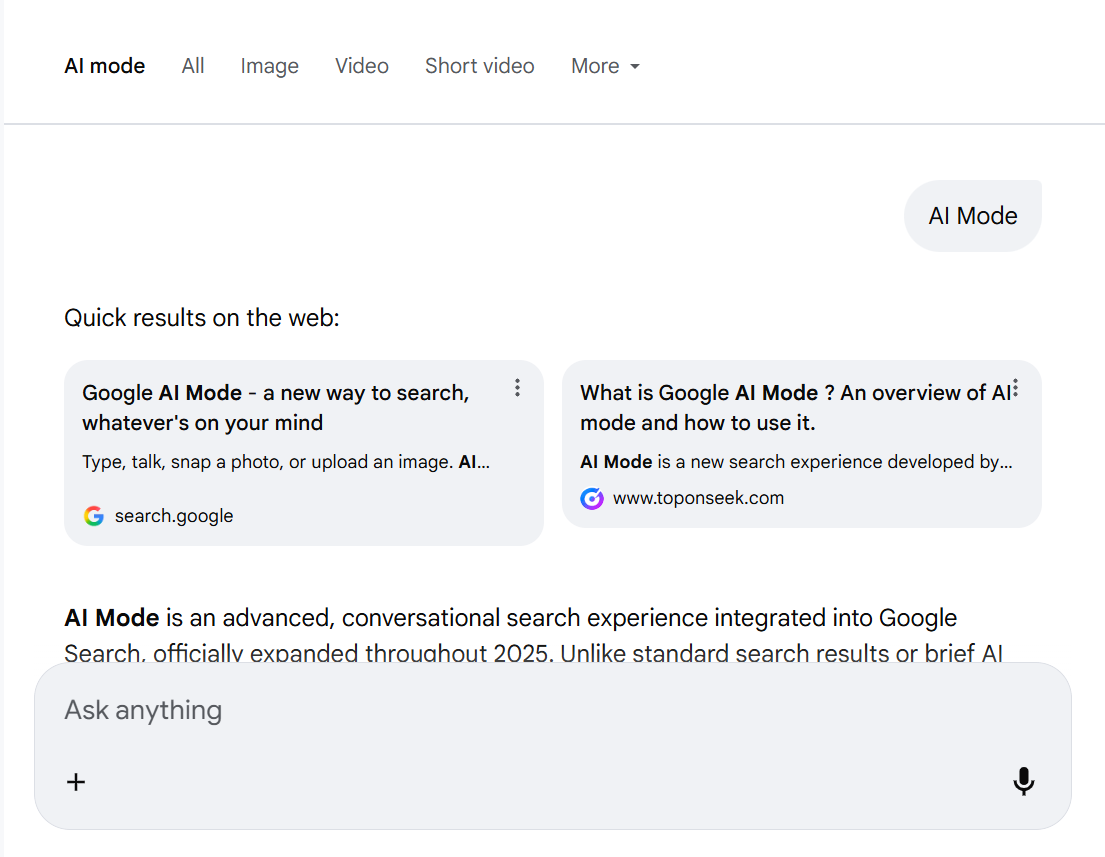Click the plus icon to attach files
Image resolution: width=1105 pixels, height=857 pixels.
[76, 782]
